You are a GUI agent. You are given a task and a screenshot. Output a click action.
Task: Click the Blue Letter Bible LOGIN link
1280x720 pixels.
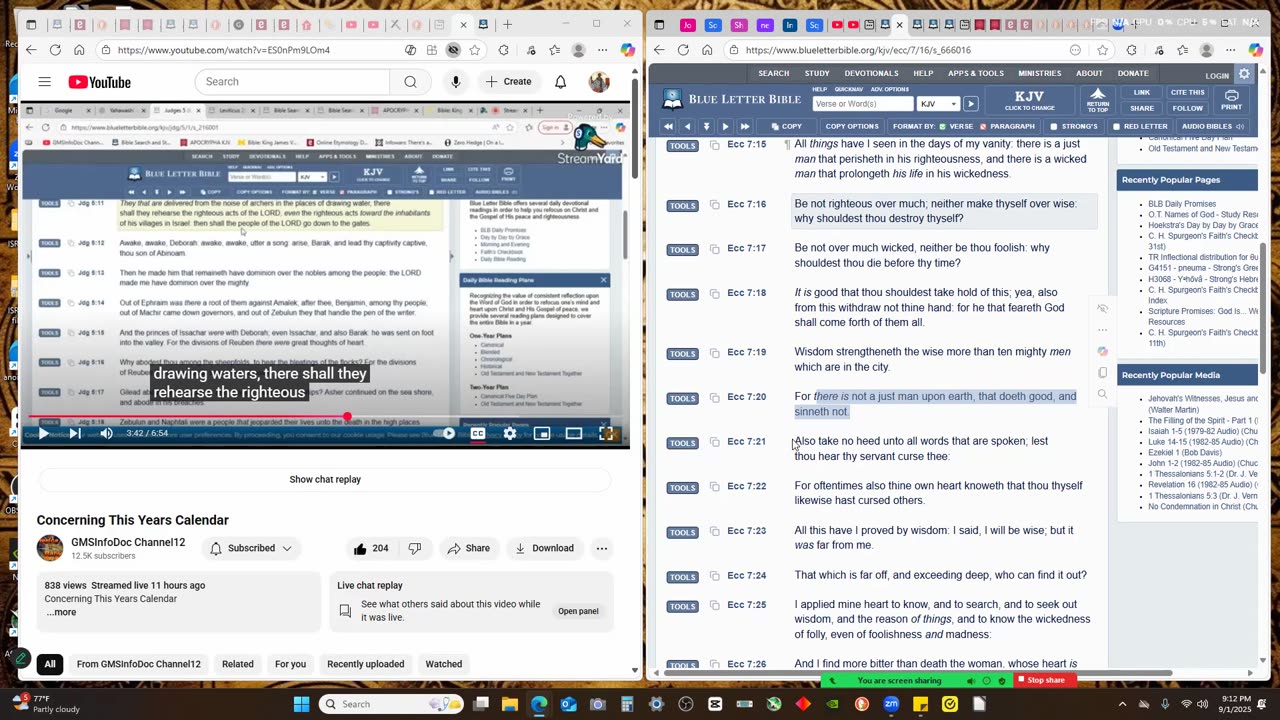pyautogui.click(x=1217, y=75)
